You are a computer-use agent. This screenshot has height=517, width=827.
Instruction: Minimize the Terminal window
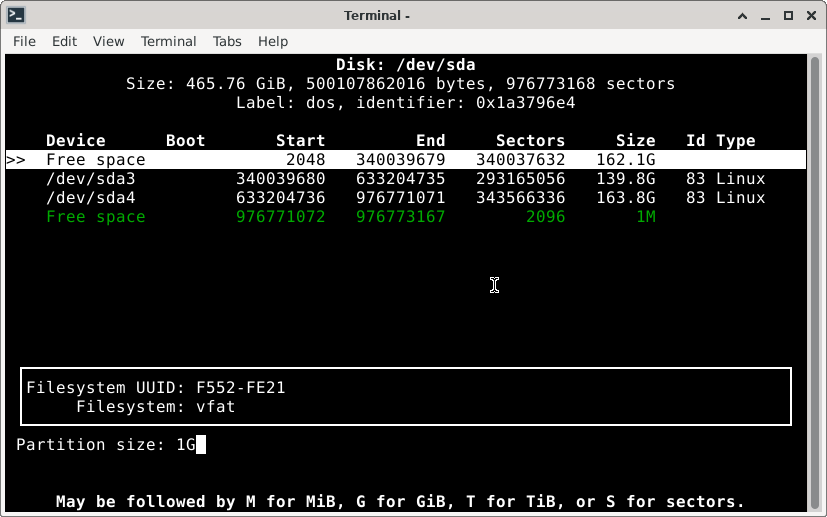click(763, 15)
